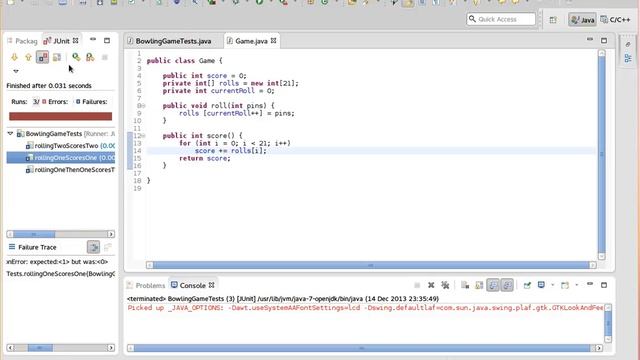
Task: Switch to the C/C++ perspective
Action: [616, 20]
